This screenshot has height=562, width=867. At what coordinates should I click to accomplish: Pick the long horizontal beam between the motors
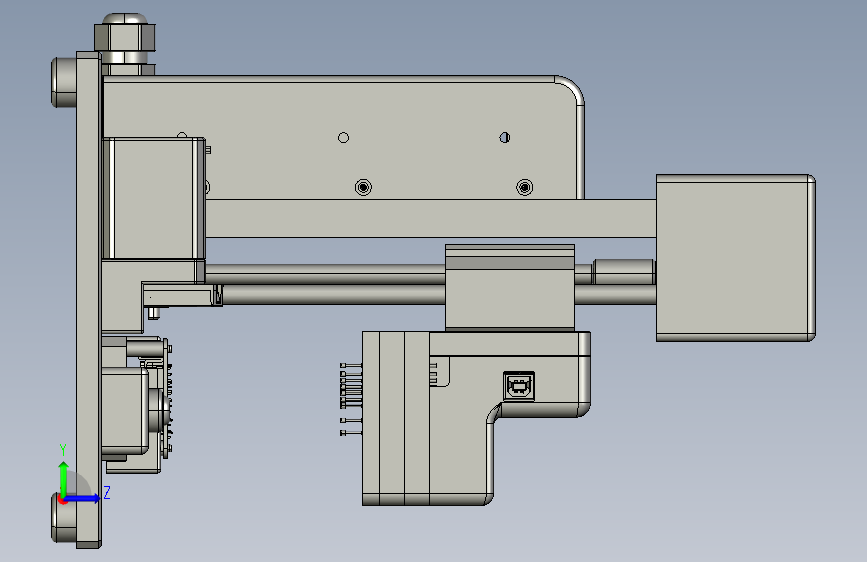click(x=431, y=218)
